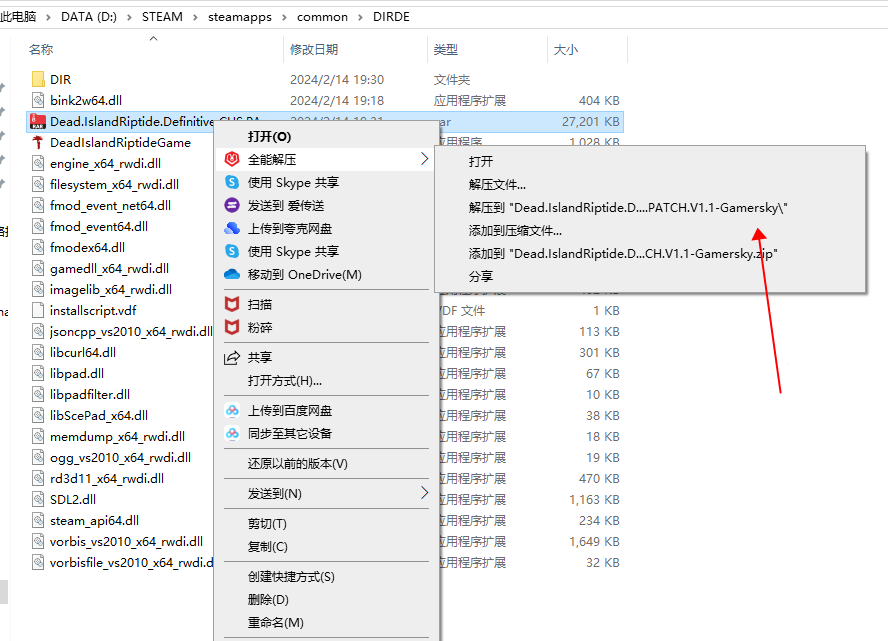Expand the 发送到(N) submenu arrow
Image resolution: width=888 pixels, height=641 pixels.
(x=424, y=493)
